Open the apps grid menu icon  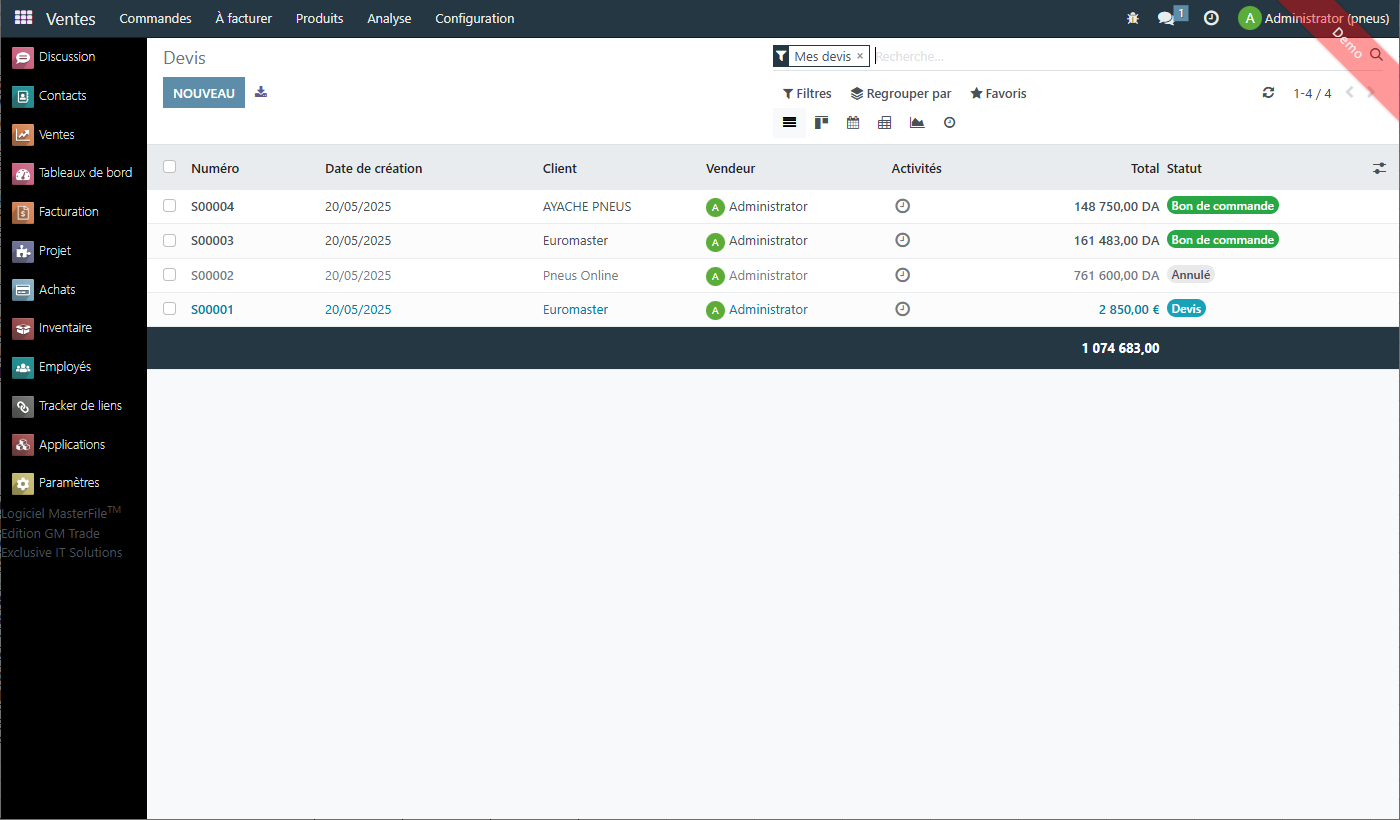(x=23, y=18)
